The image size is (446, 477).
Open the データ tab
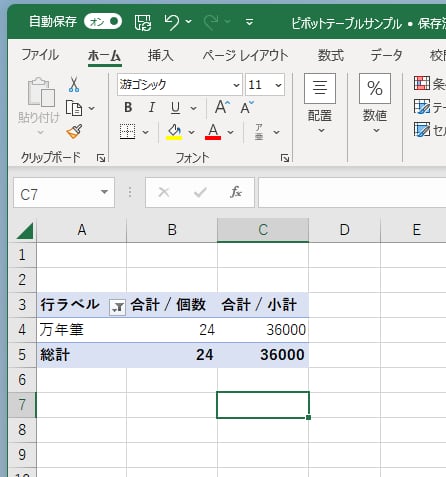coord(386,55)
